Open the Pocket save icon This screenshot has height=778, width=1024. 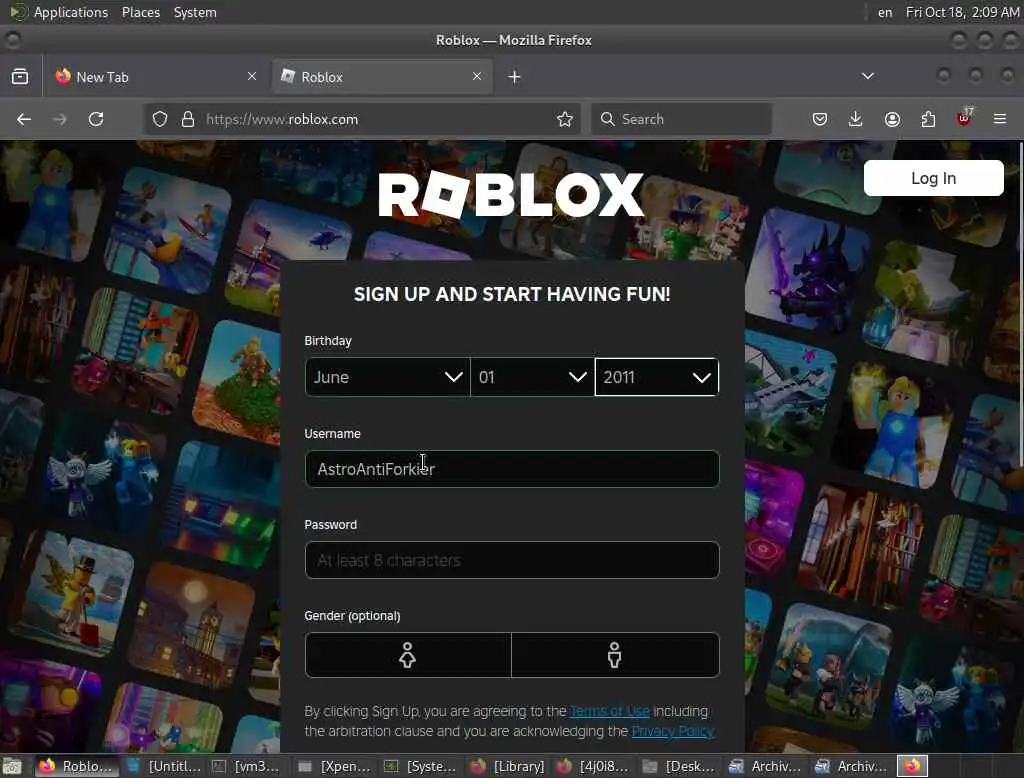pyautogui.click(x=820, y=120)
